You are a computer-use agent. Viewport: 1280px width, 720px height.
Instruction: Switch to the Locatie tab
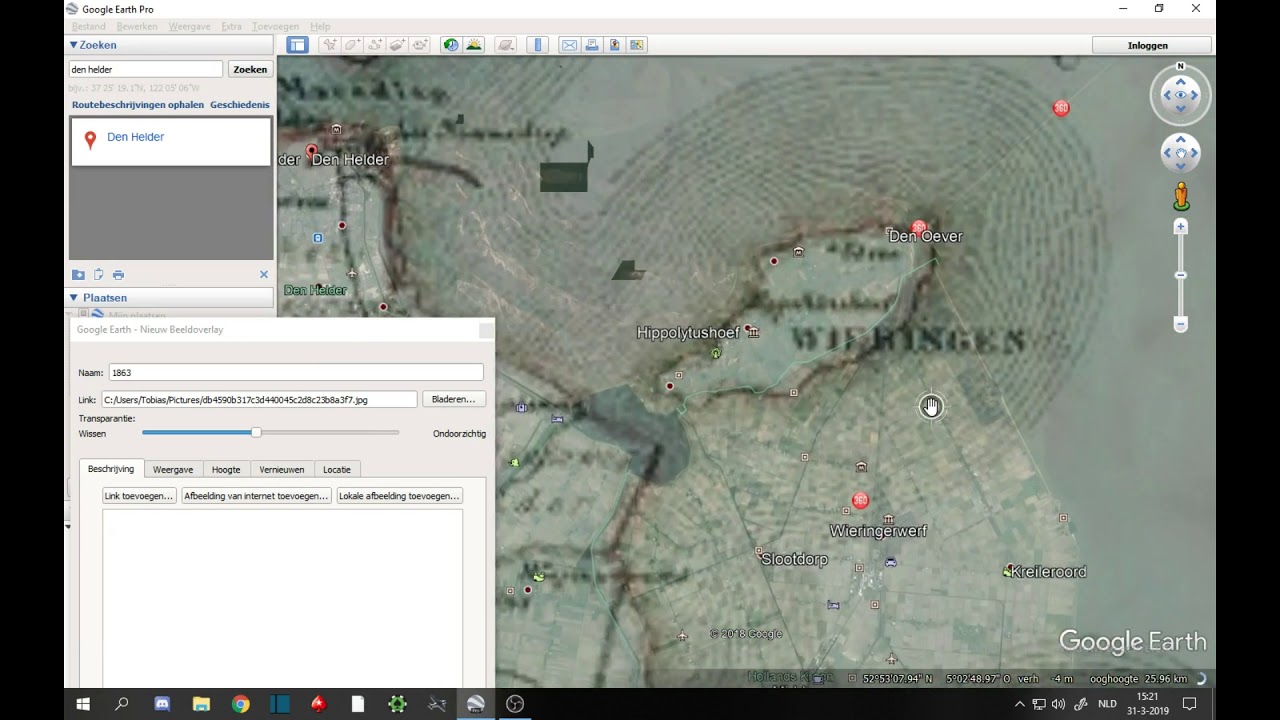(x=337, y=469)
